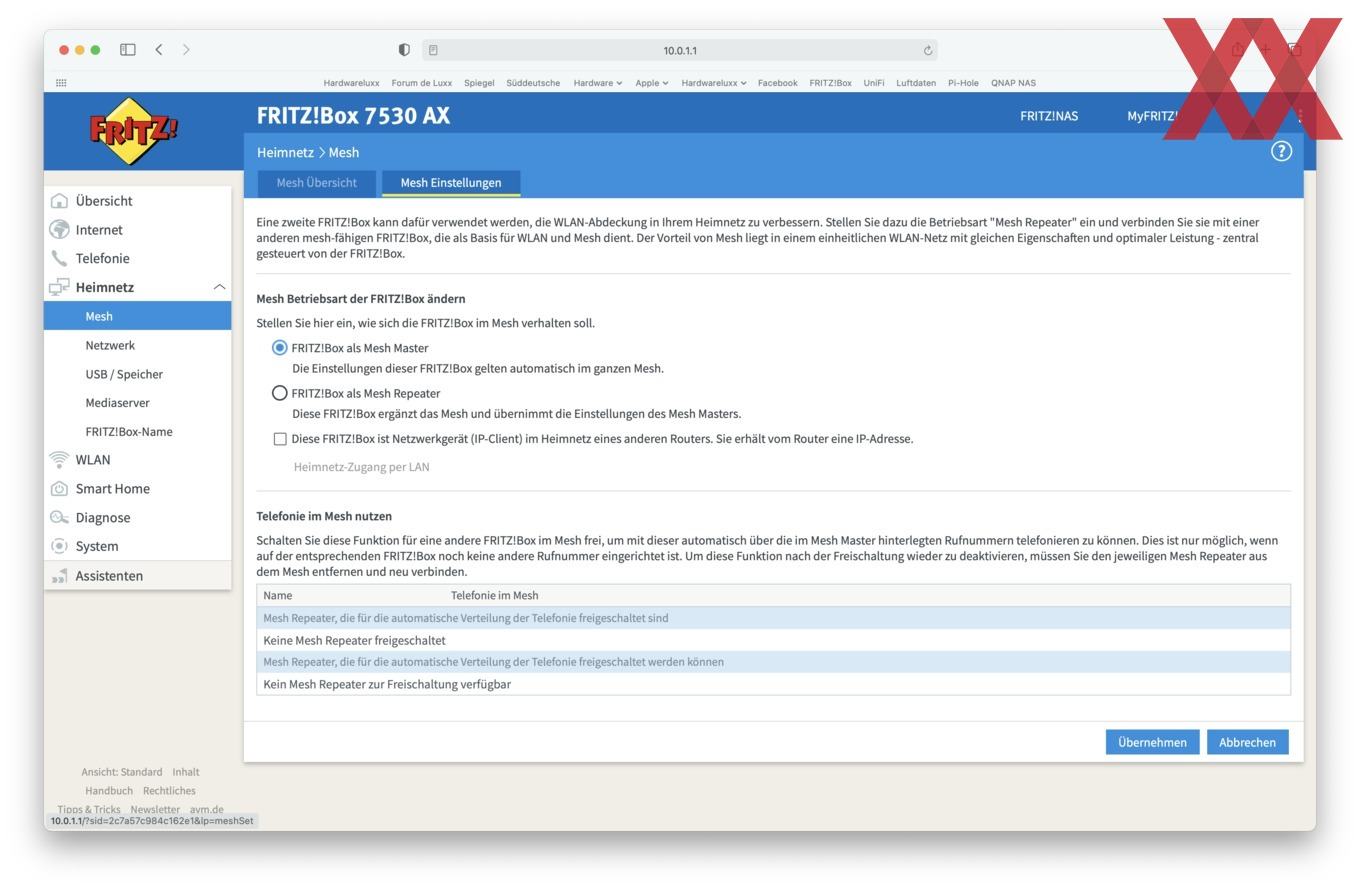
Task: Click the 'Heimnetz-Zugang per LAN' text
Action: (361, 467)
